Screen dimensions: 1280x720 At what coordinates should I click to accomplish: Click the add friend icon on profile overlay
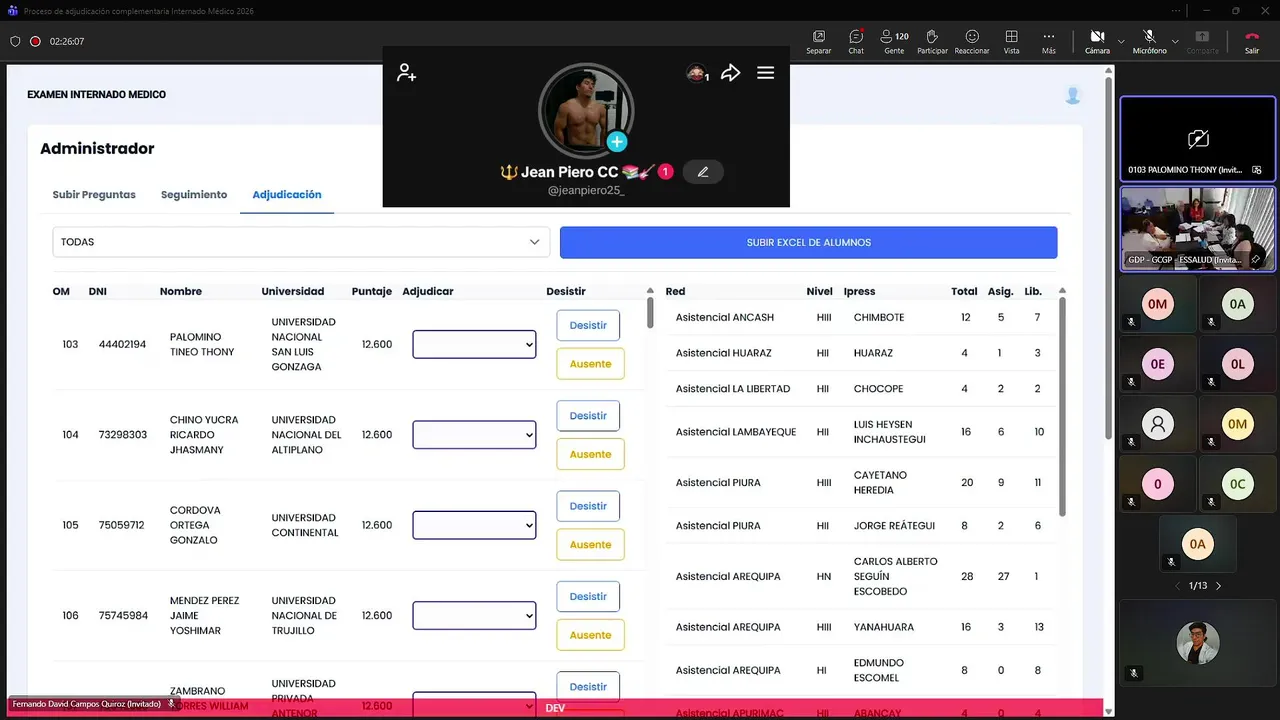click(x=406, y=72)
